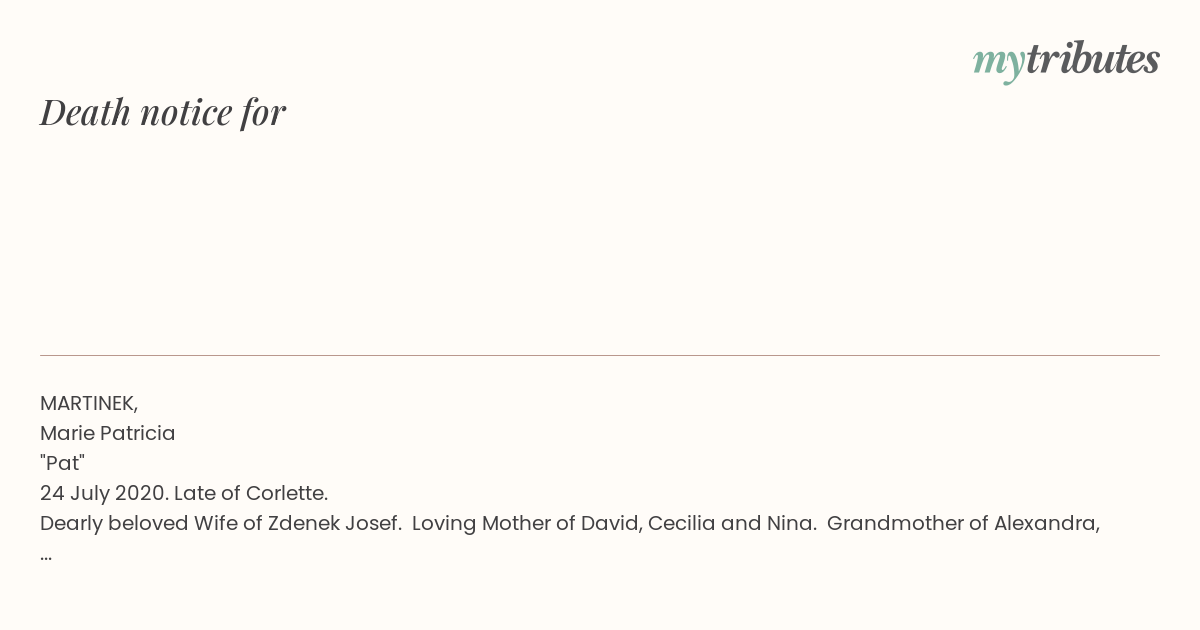Click the name Marie Patricia
This screenshot has width=1200, height=630.
[108, 433]
